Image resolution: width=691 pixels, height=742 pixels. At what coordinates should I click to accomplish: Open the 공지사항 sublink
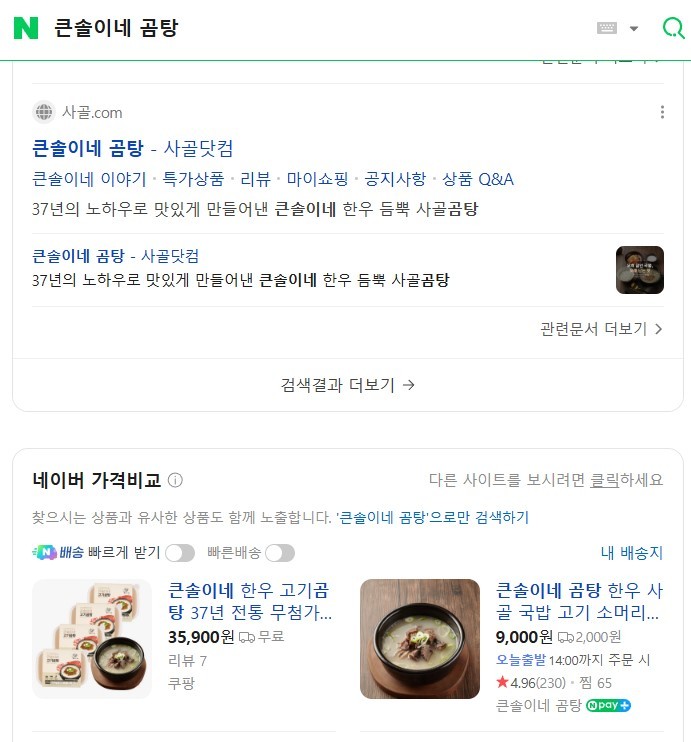pyautogui.click(x=395, y=179)
